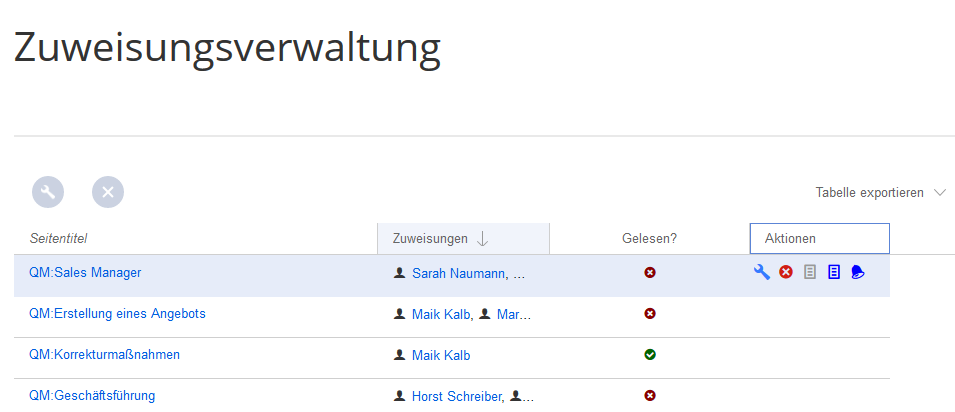Click the grey document icon in the Sales Manager actions
Screen dimensions: 955x412
click(x=810, y=272)
